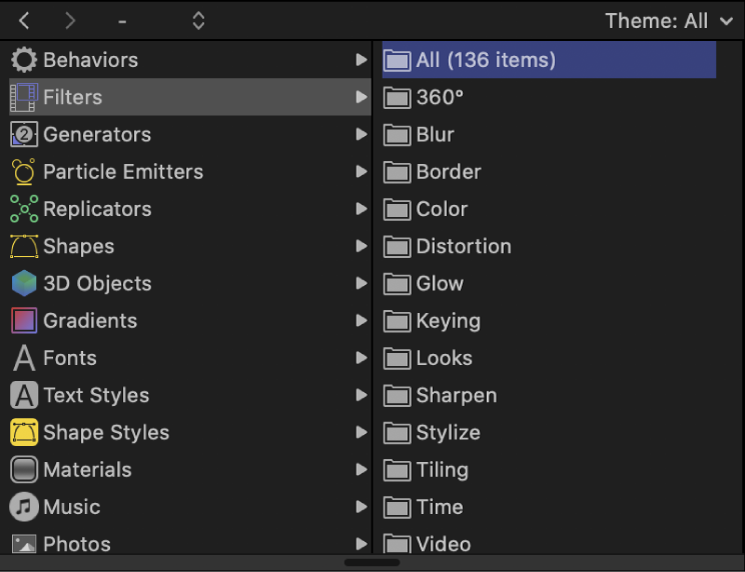The width and height of the screenshot is (745, 572).
Task: Expand the Text Styles disclosure arrow
Action: pyautogui.click(x=361, y=396)
